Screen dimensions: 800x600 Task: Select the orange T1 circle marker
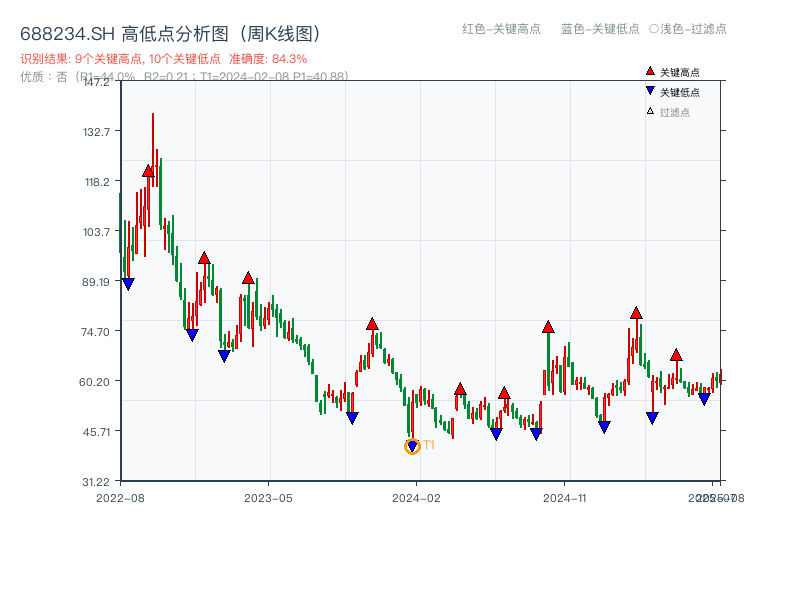tap(411, 446)
